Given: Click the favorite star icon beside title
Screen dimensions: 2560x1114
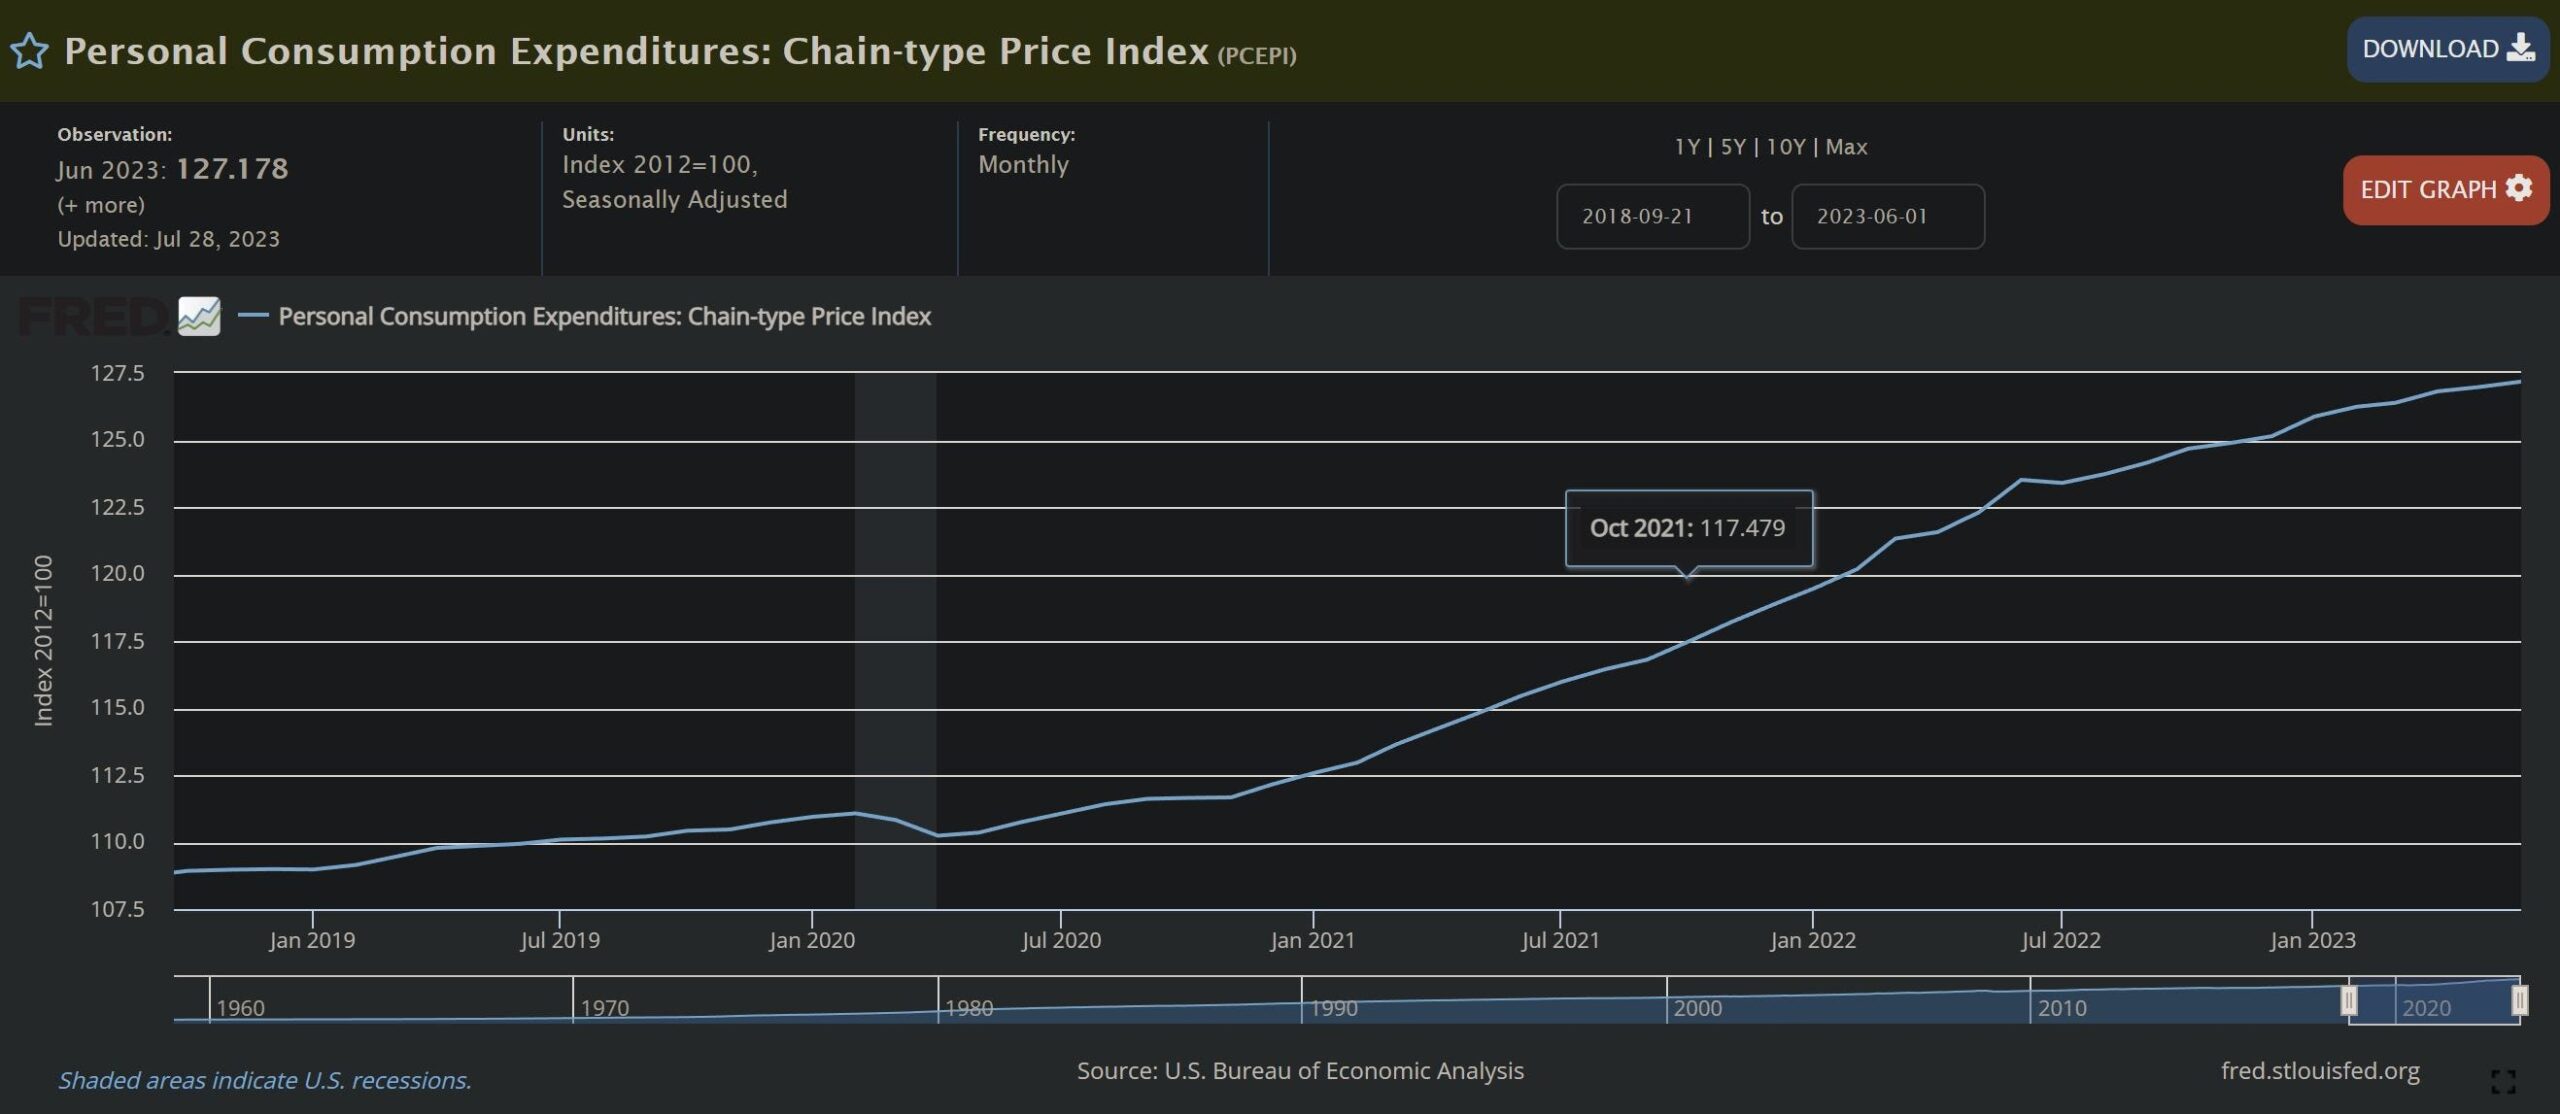Looking at the screenshot, I should [29, 51].
